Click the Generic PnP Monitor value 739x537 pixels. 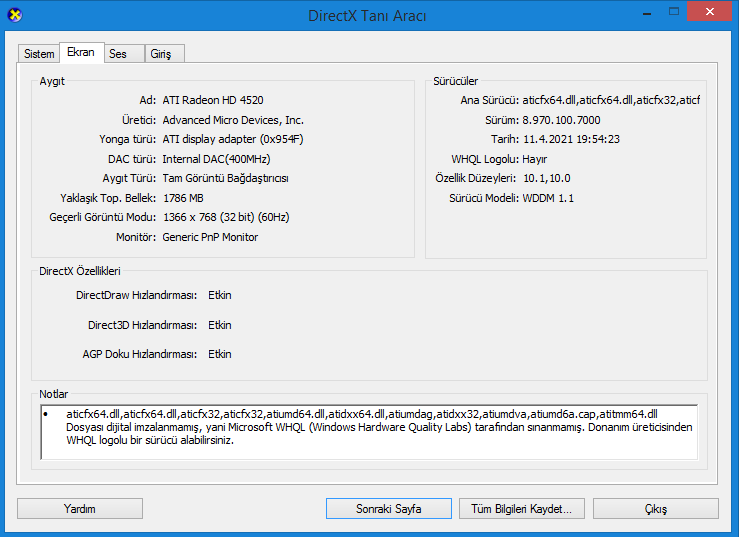pyautogui.click(x=210, y=237)
